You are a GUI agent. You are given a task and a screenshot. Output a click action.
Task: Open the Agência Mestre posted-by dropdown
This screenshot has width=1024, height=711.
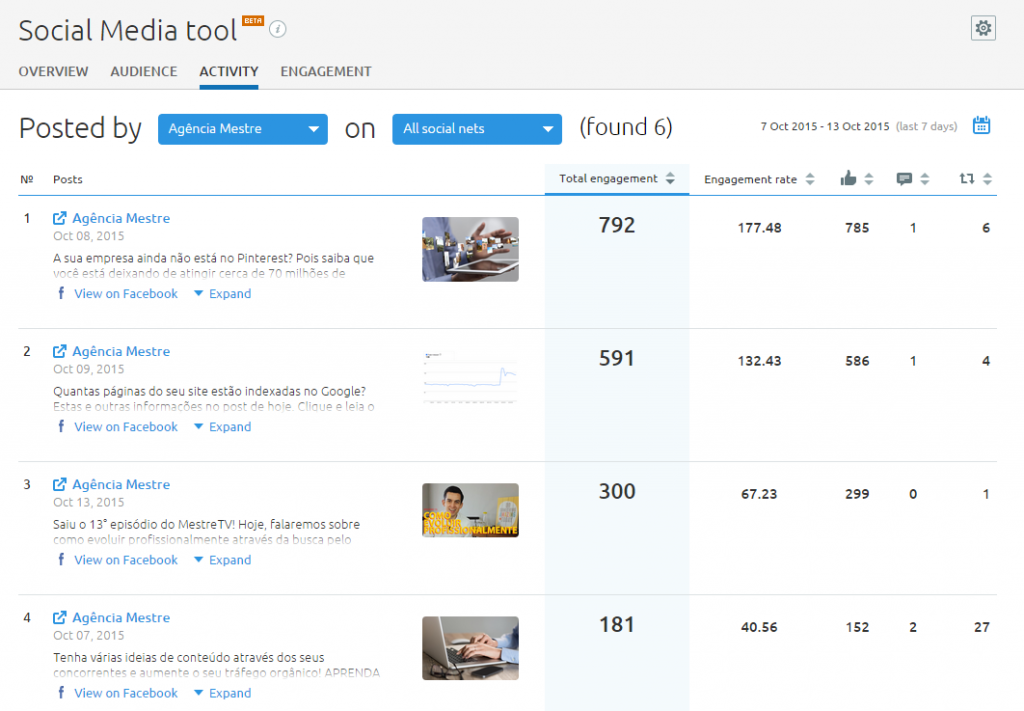tap(242, 129)
